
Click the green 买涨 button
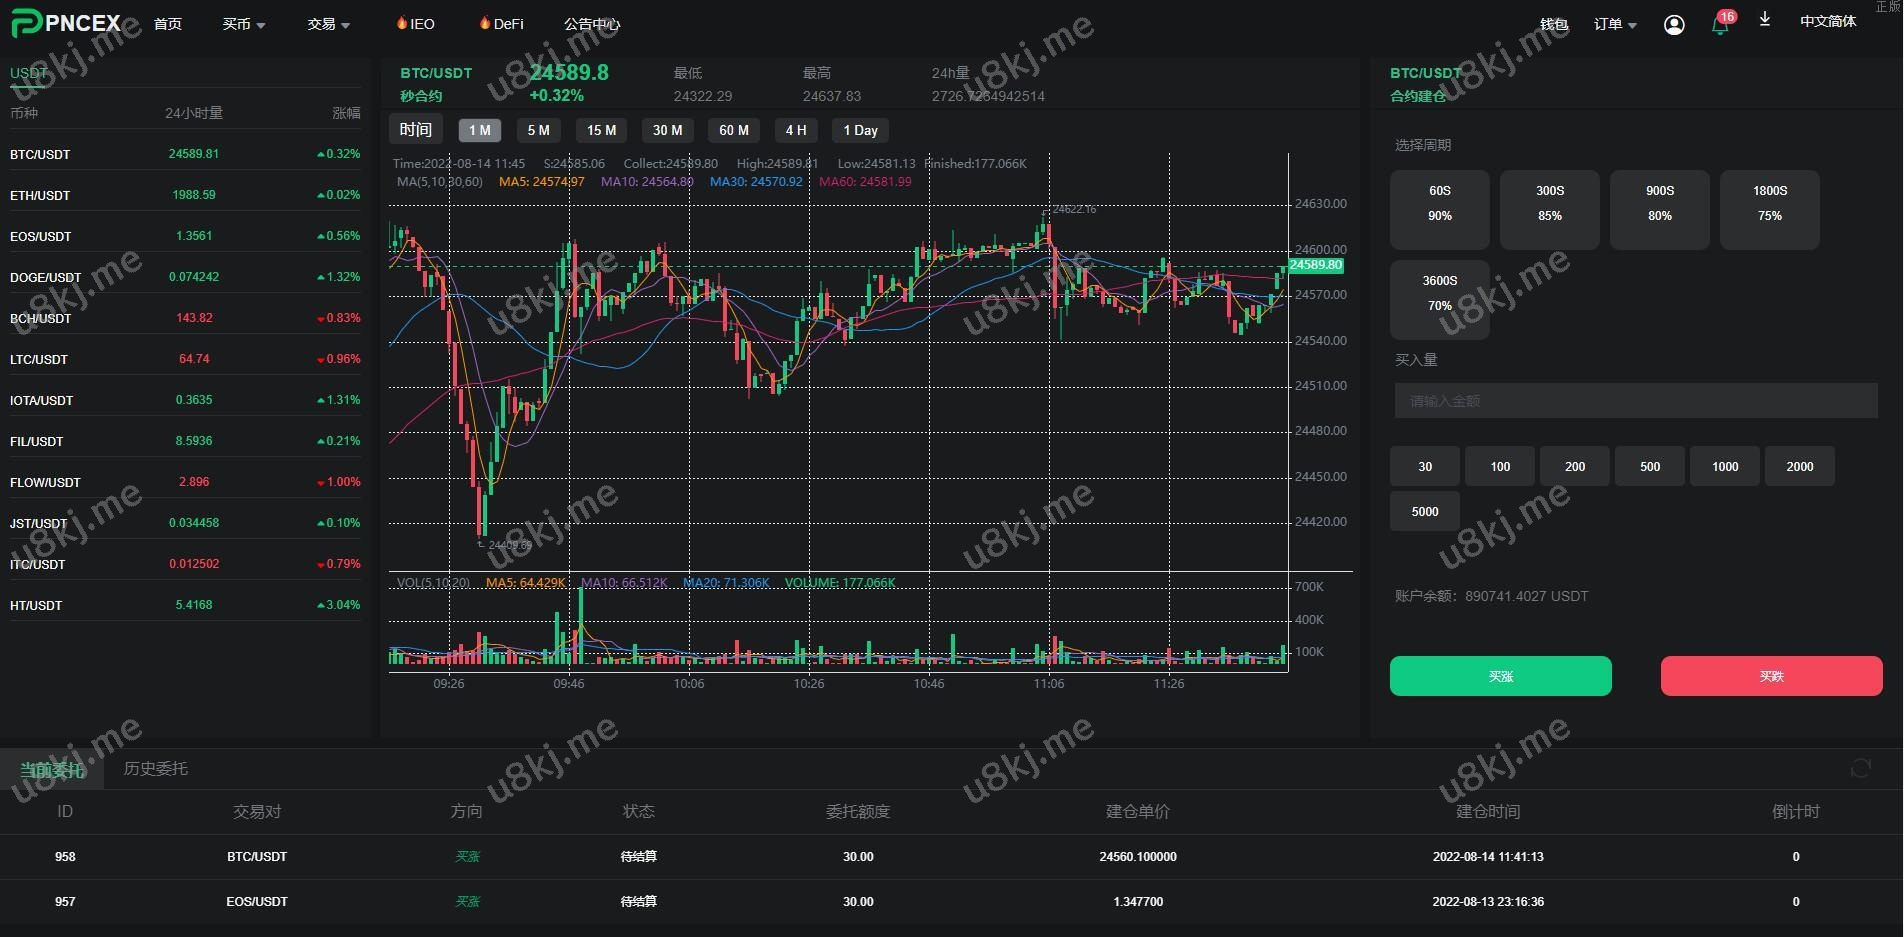point(1500,676)
